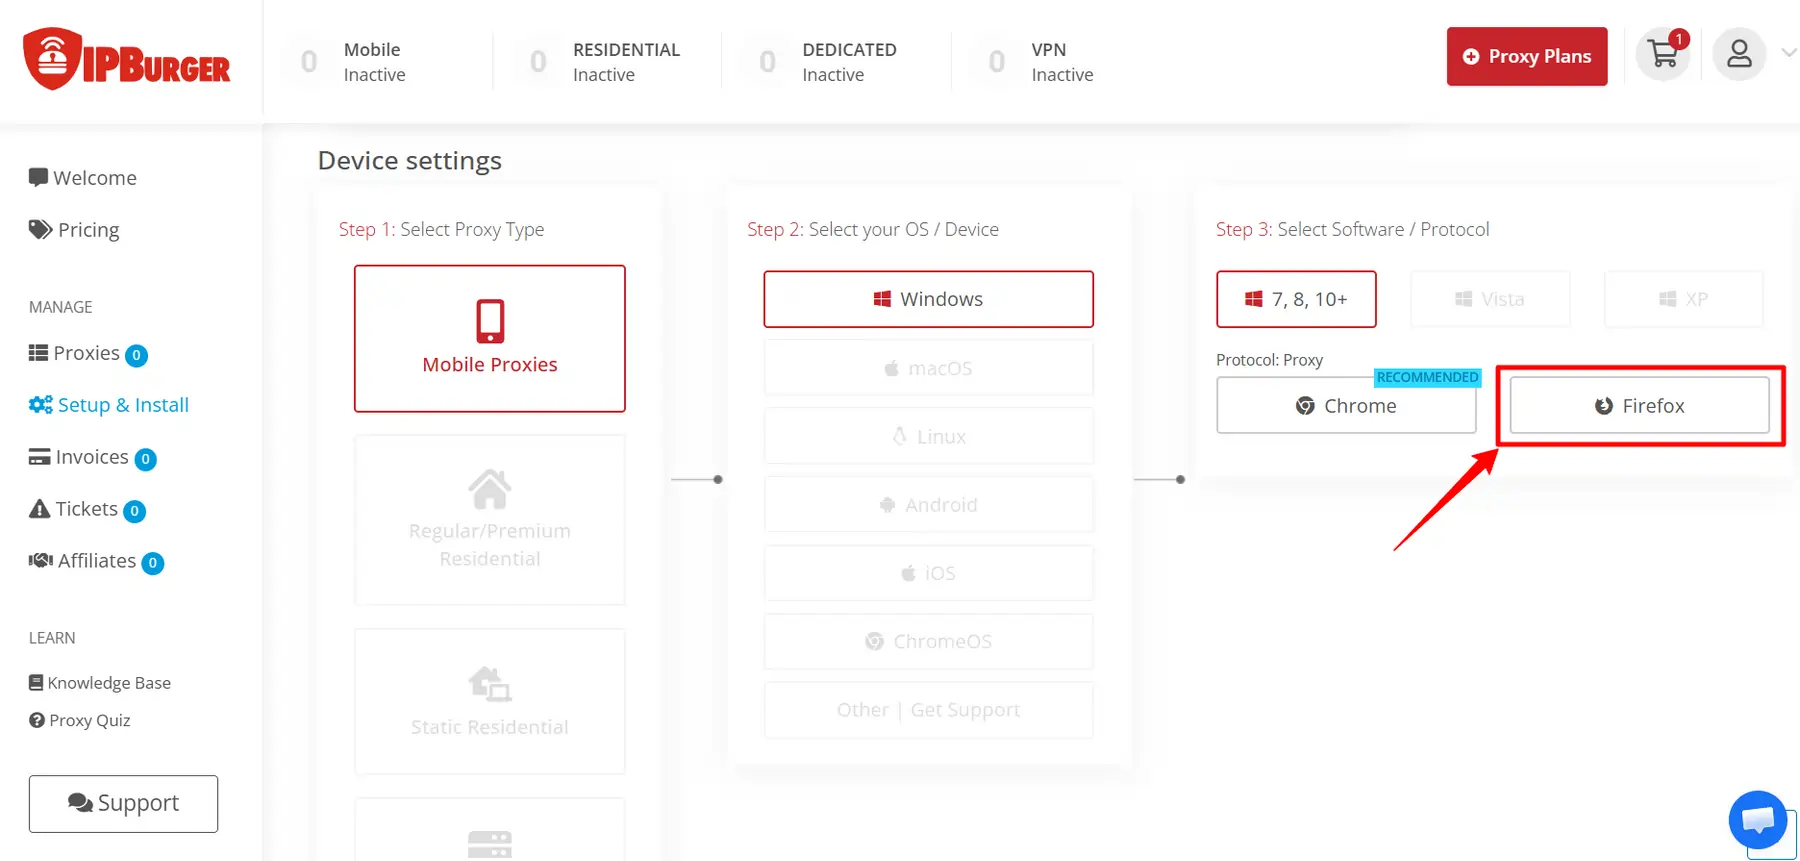Open the user account avatar
This screenshot has height=861, width=1800.
1739,54
